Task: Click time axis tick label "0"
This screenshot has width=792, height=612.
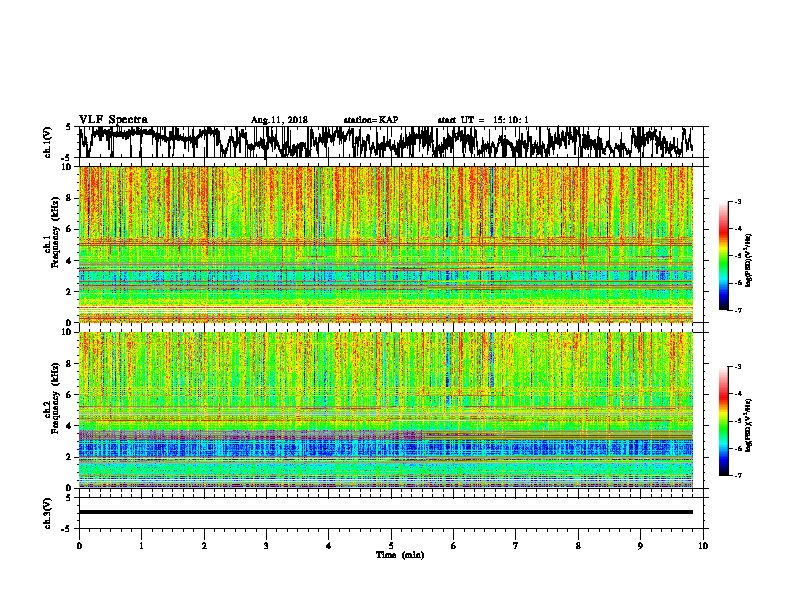Action: pyautogui.click(x=79, y=546)
